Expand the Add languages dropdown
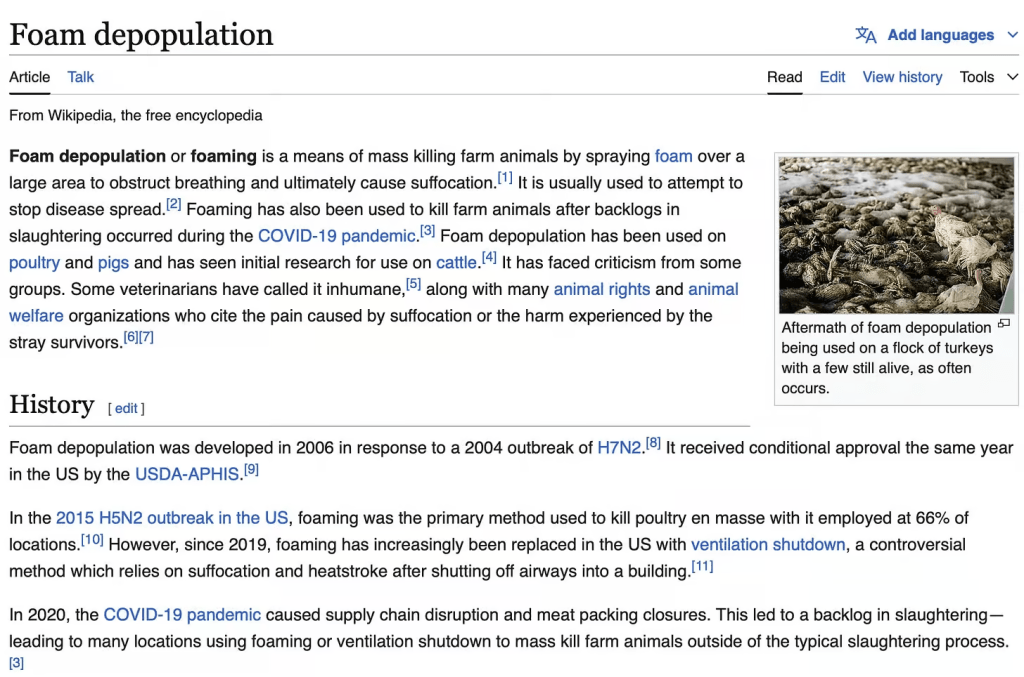This screenshot has width=1024, height=677. click(x=1012, y=35)
